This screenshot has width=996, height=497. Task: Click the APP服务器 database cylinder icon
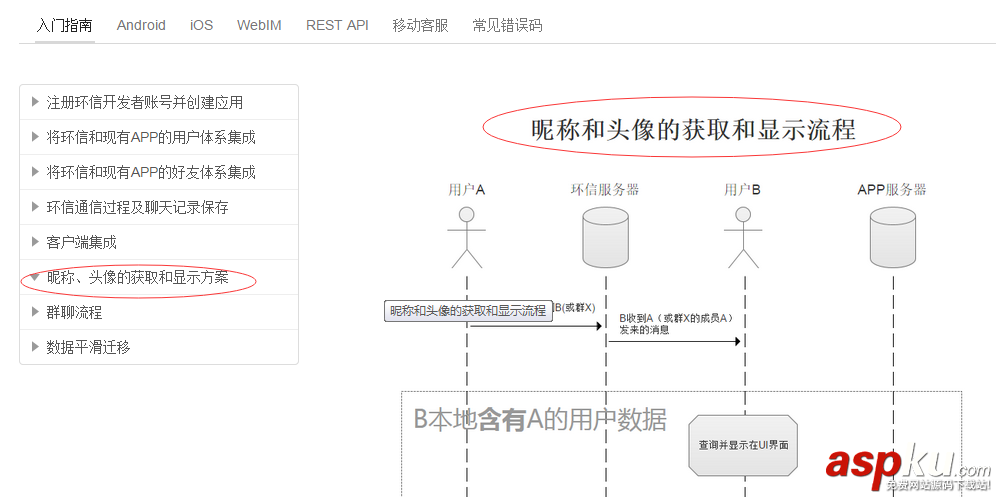[892, 237]
